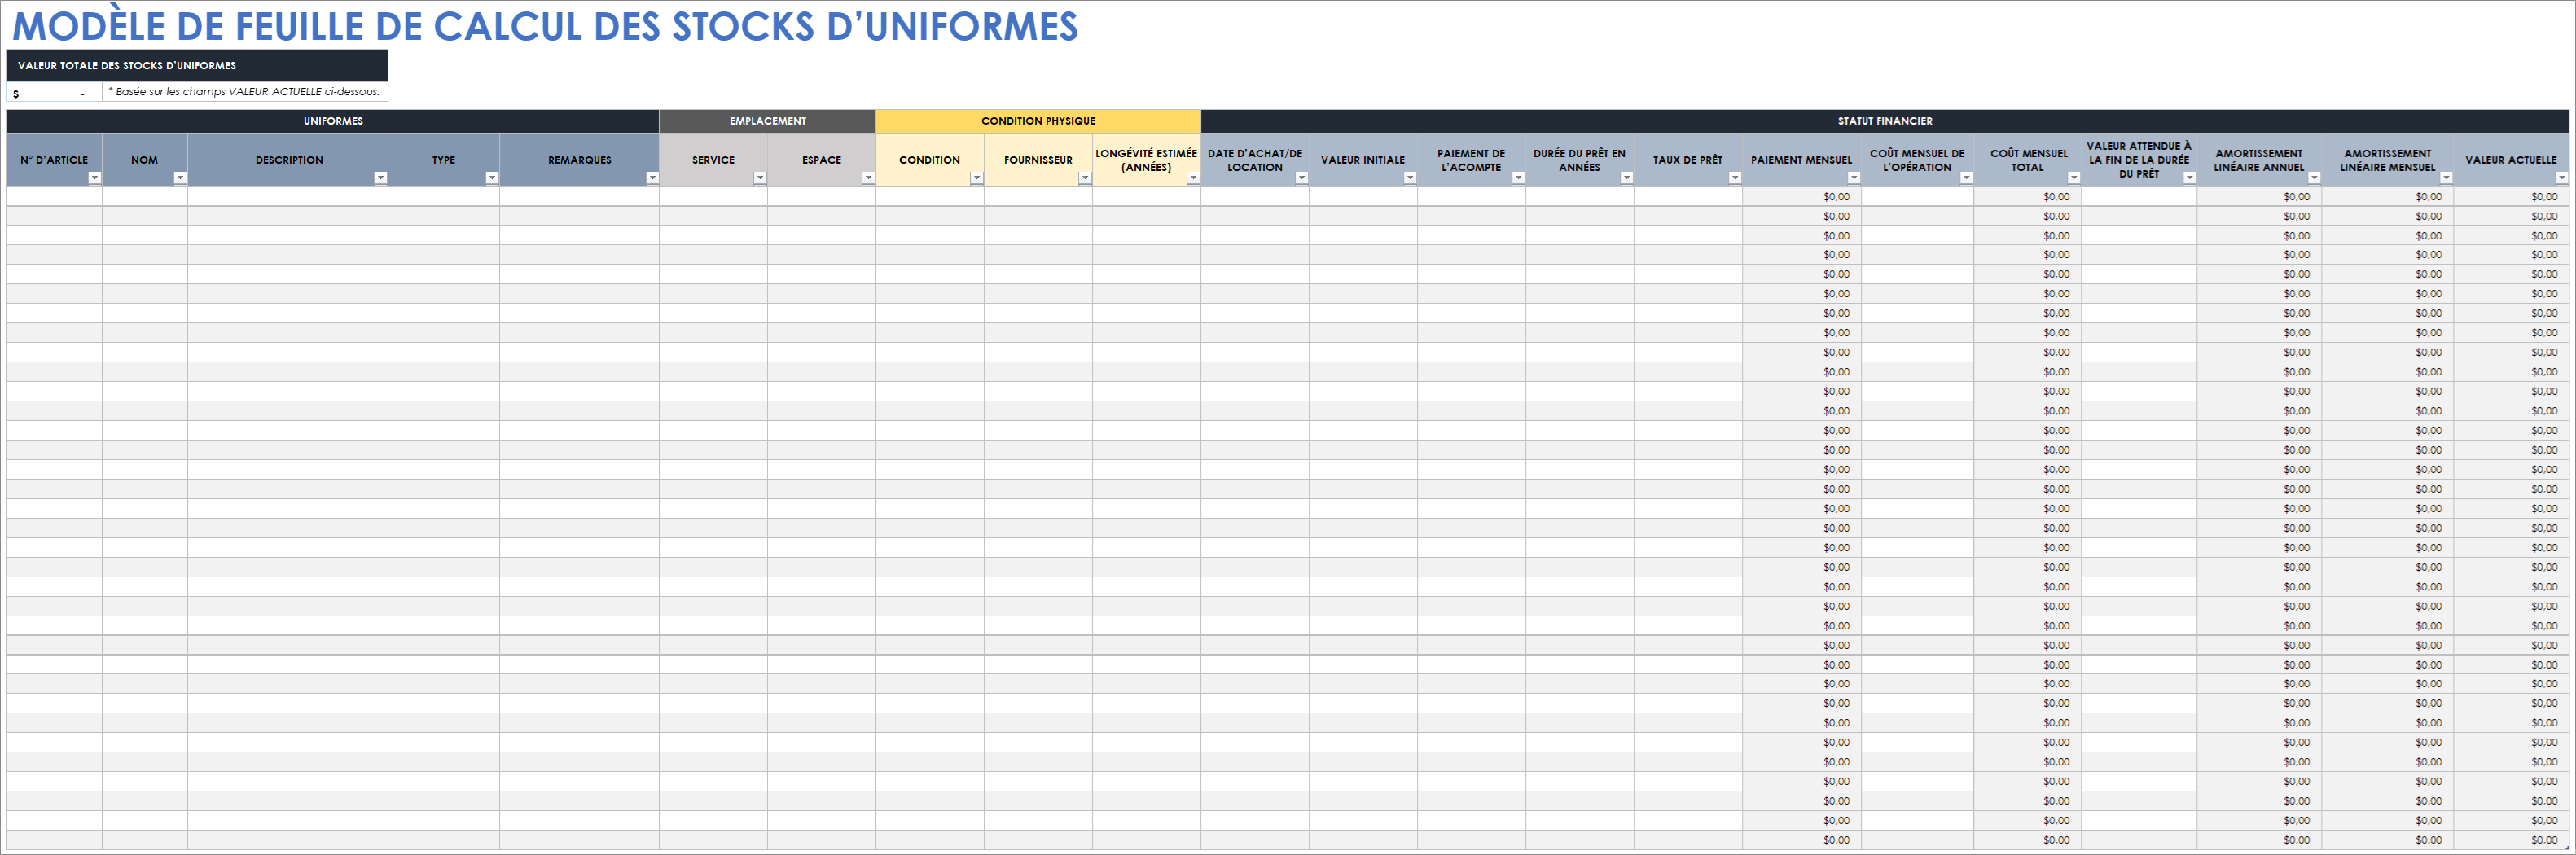Select the VALEUR INITIALE column header
The height and width of the screenshot is (855, 2576).
pyautogui.click(x=1363, y=160)
